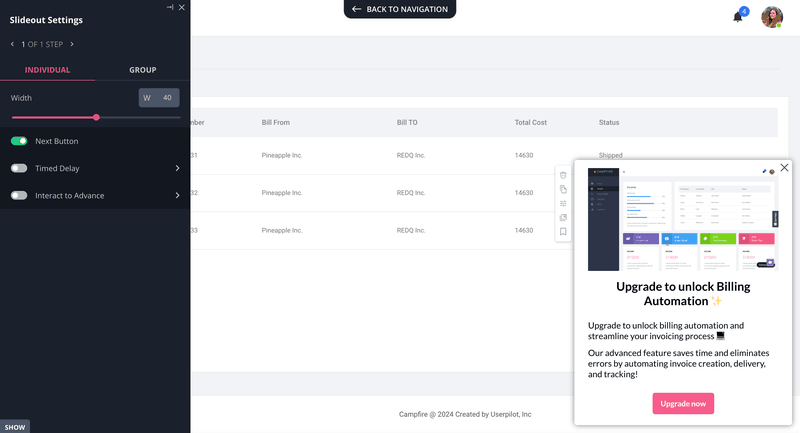Enable the Interact to Advance toggle

click(19, 195)
